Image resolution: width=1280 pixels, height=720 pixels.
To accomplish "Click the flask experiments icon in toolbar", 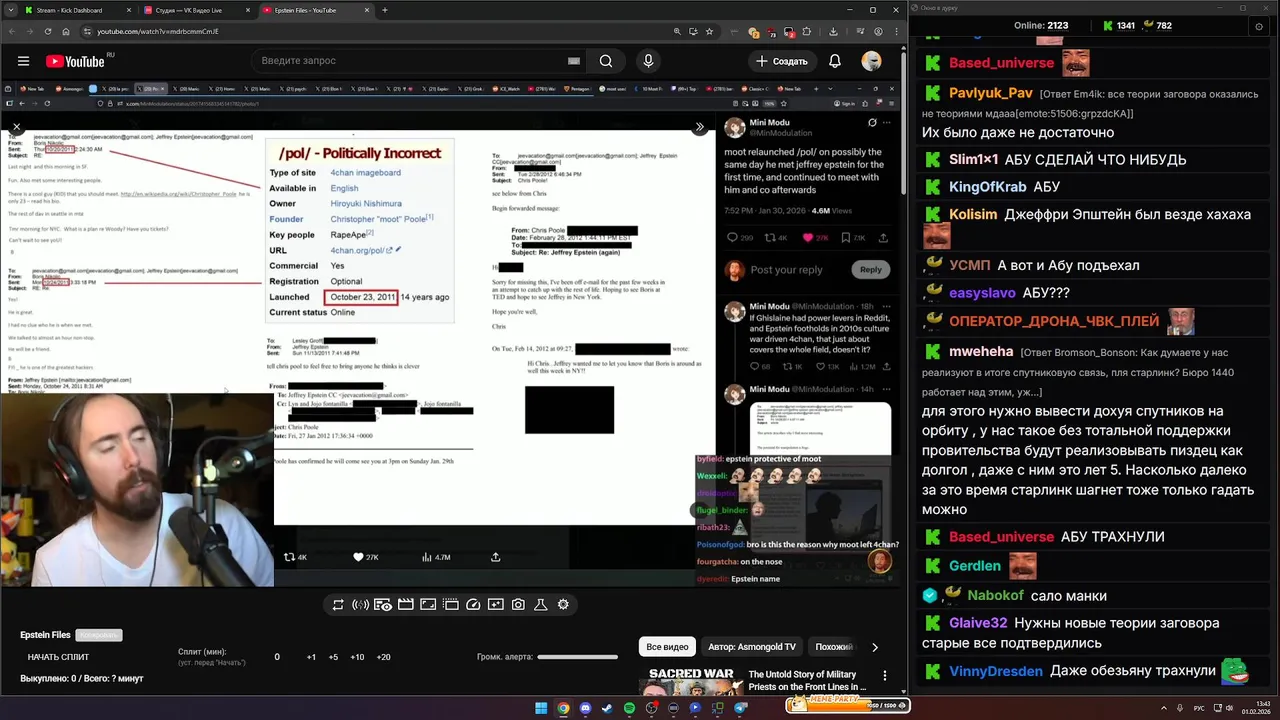I will (541, 605).
